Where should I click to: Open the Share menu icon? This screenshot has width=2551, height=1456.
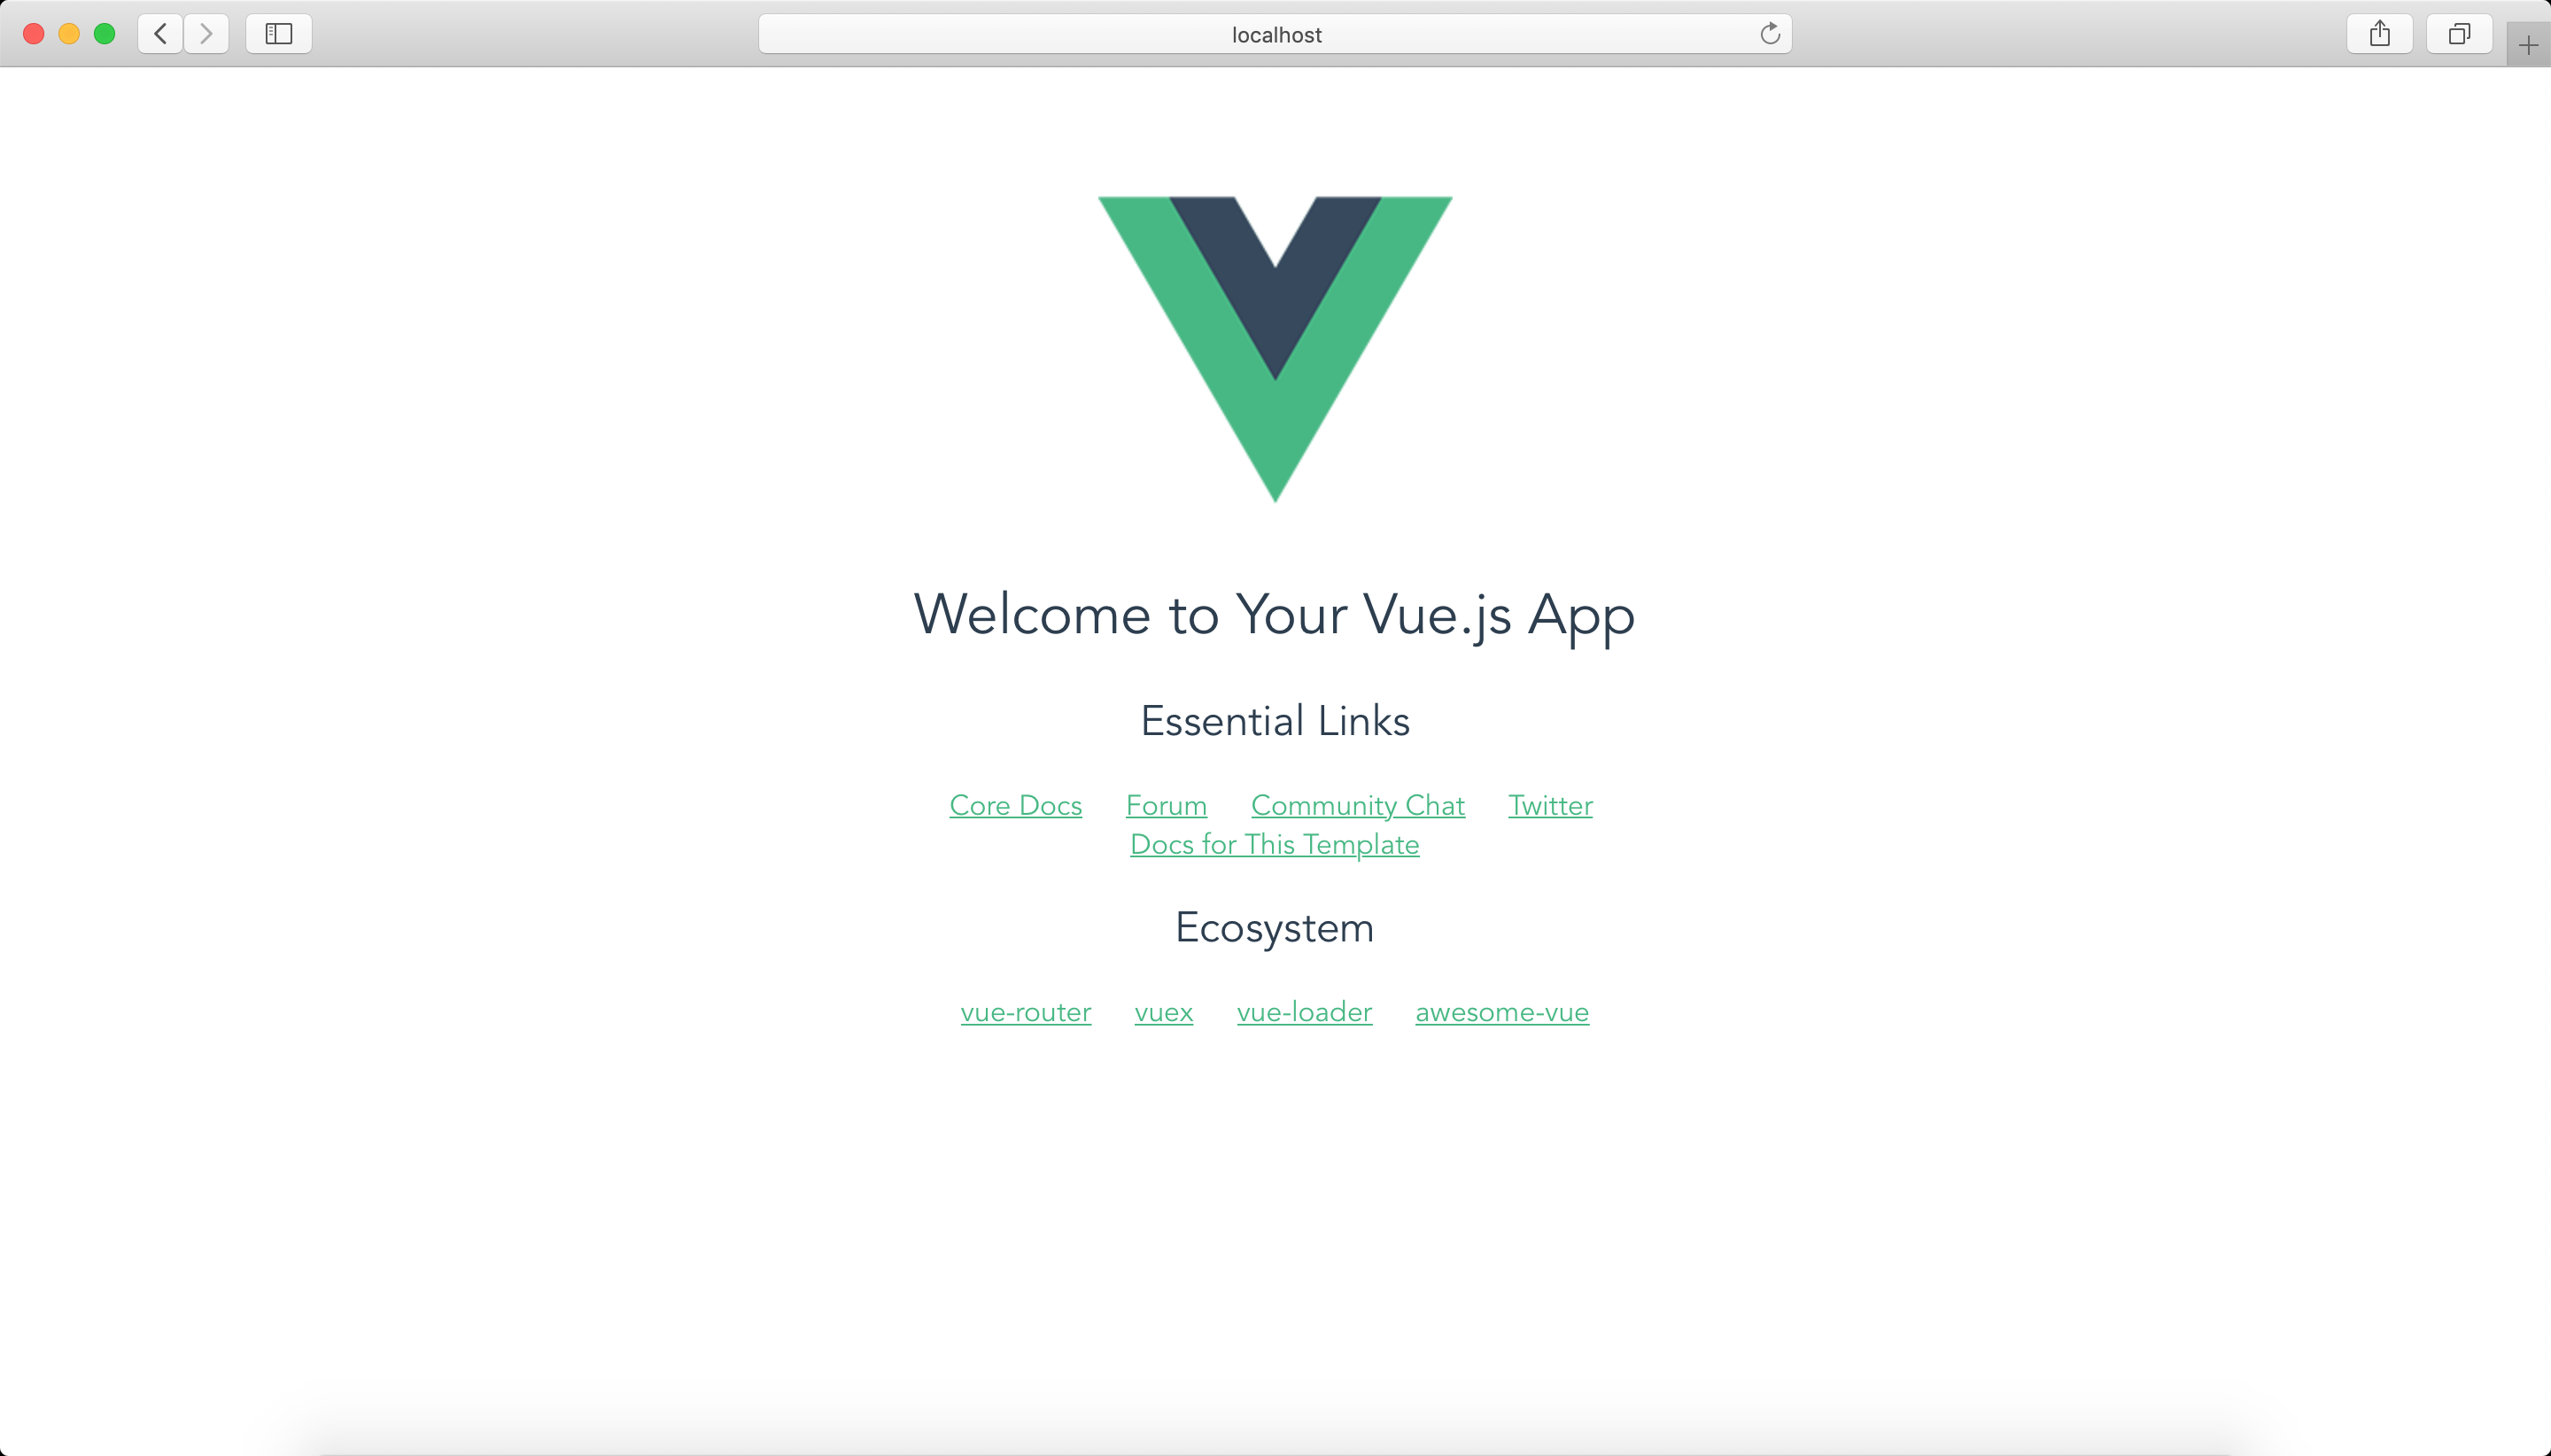(x=2380, y=34)
